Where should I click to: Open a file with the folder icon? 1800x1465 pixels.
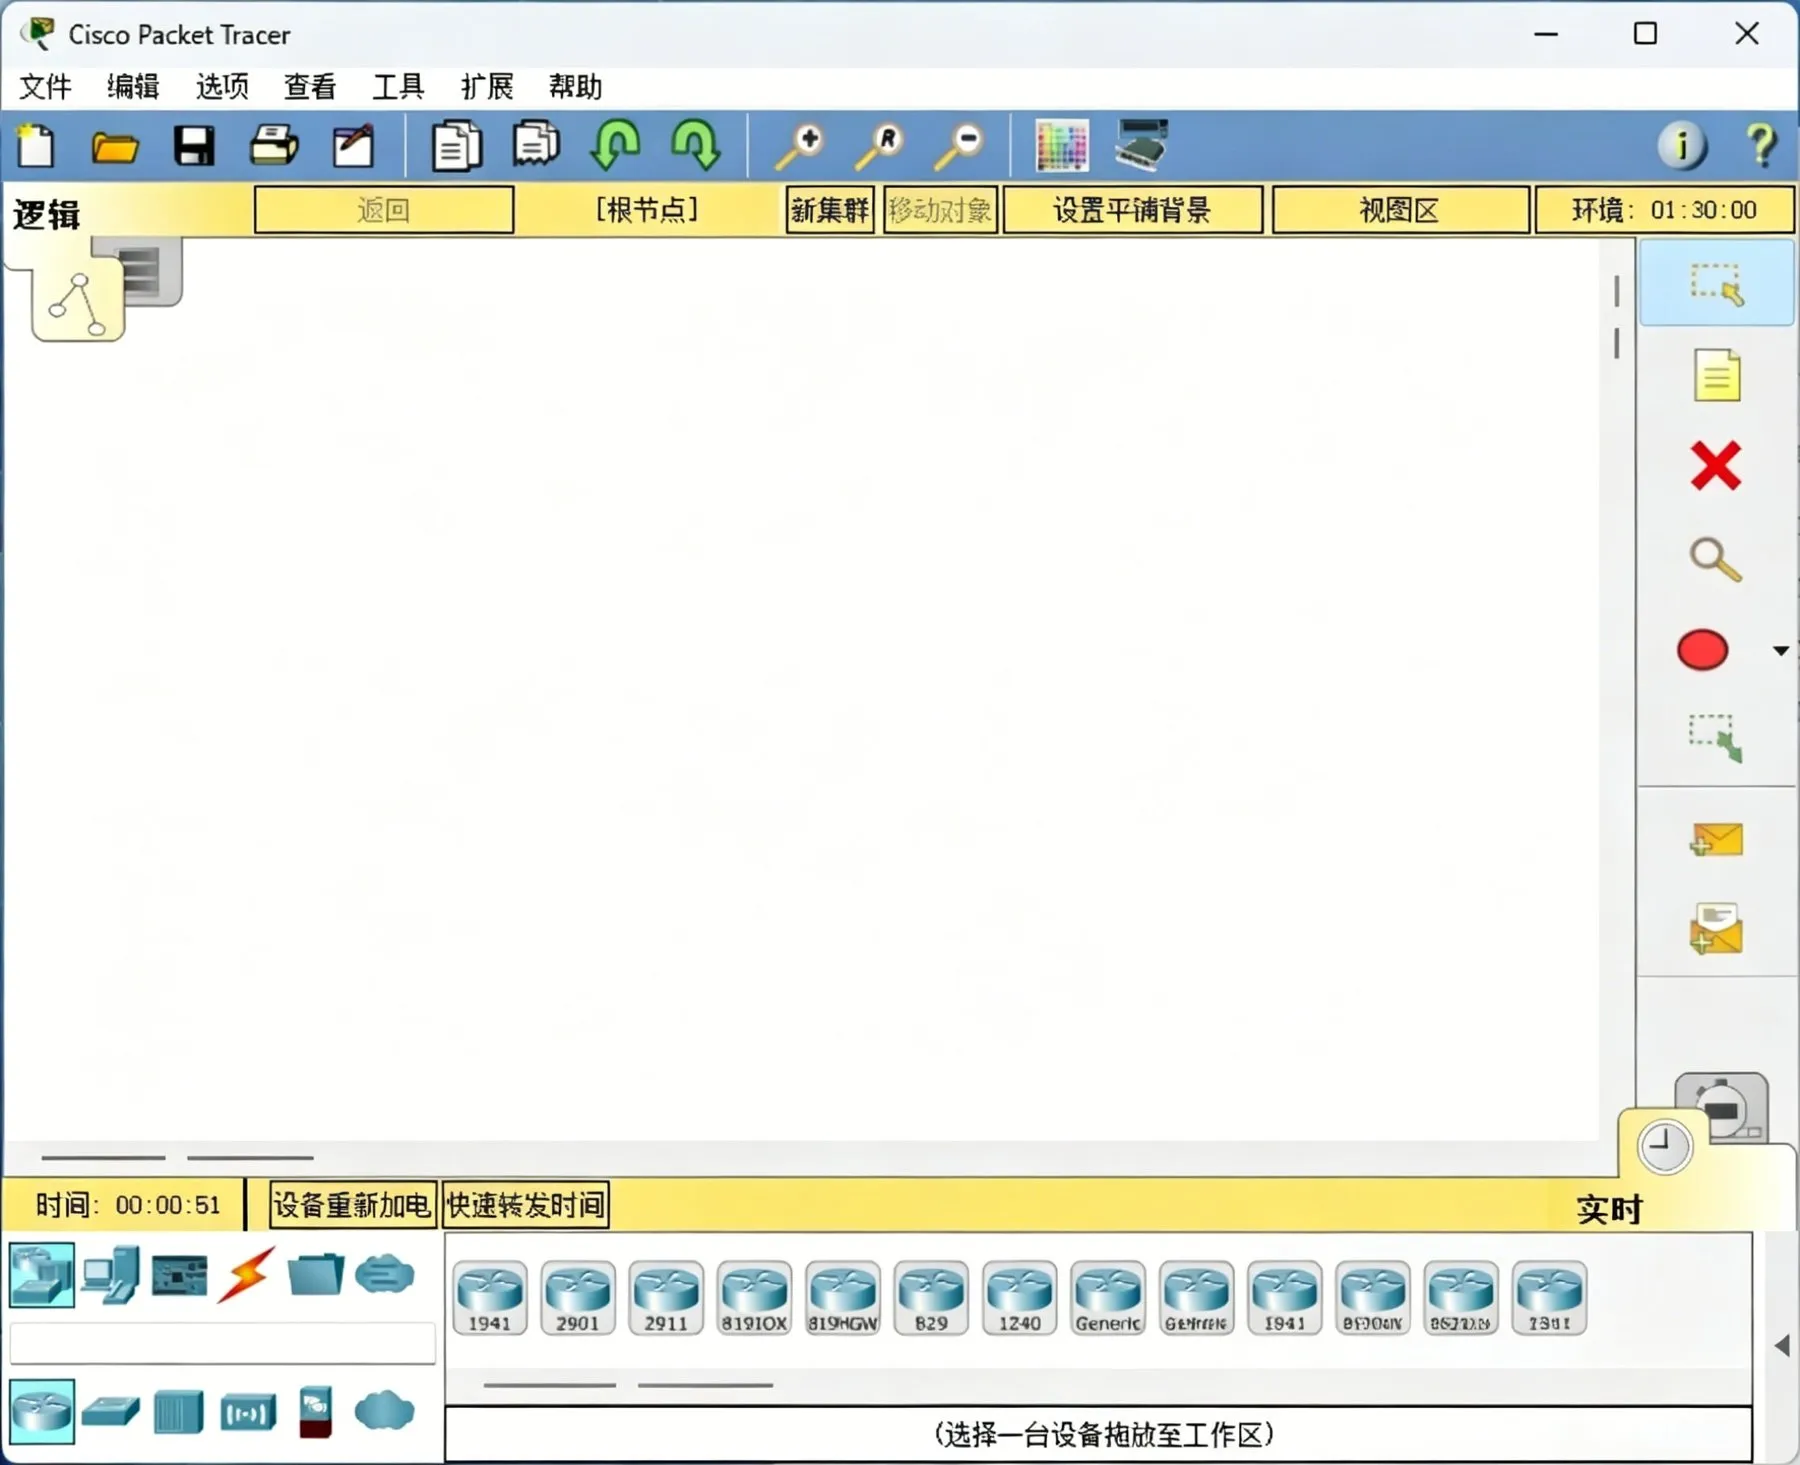pos(115,148)
